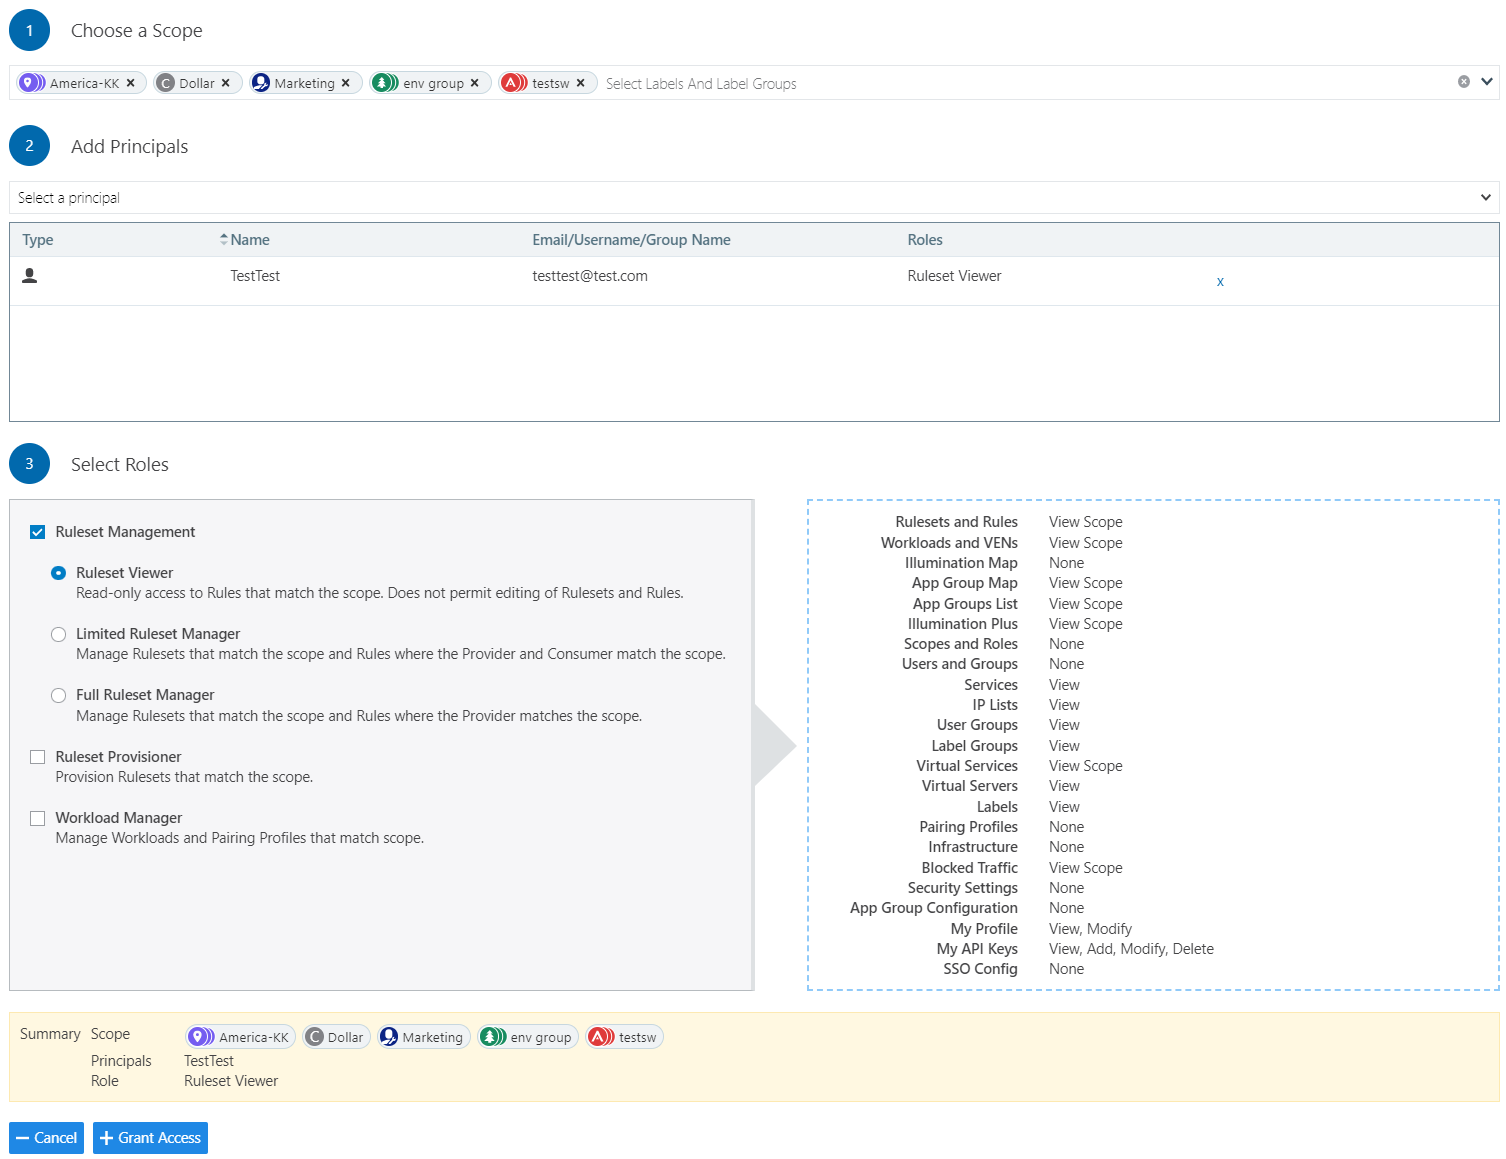Remove the America-KK label from scope
1506x1159 pixels.
[131, 83]
